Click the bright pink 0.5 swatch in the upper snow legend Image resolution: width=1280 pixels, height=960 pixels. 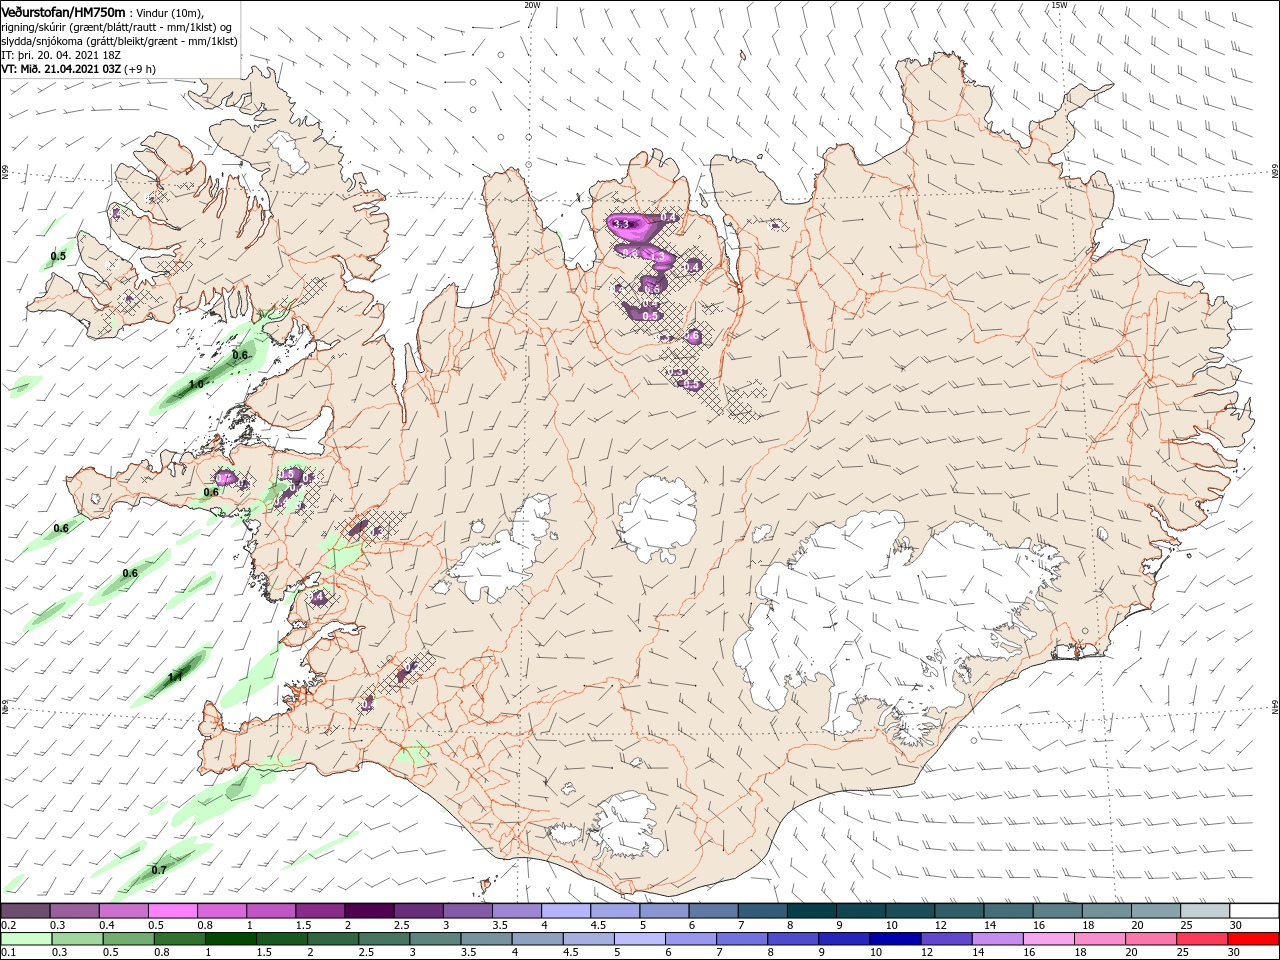(172, 911)
